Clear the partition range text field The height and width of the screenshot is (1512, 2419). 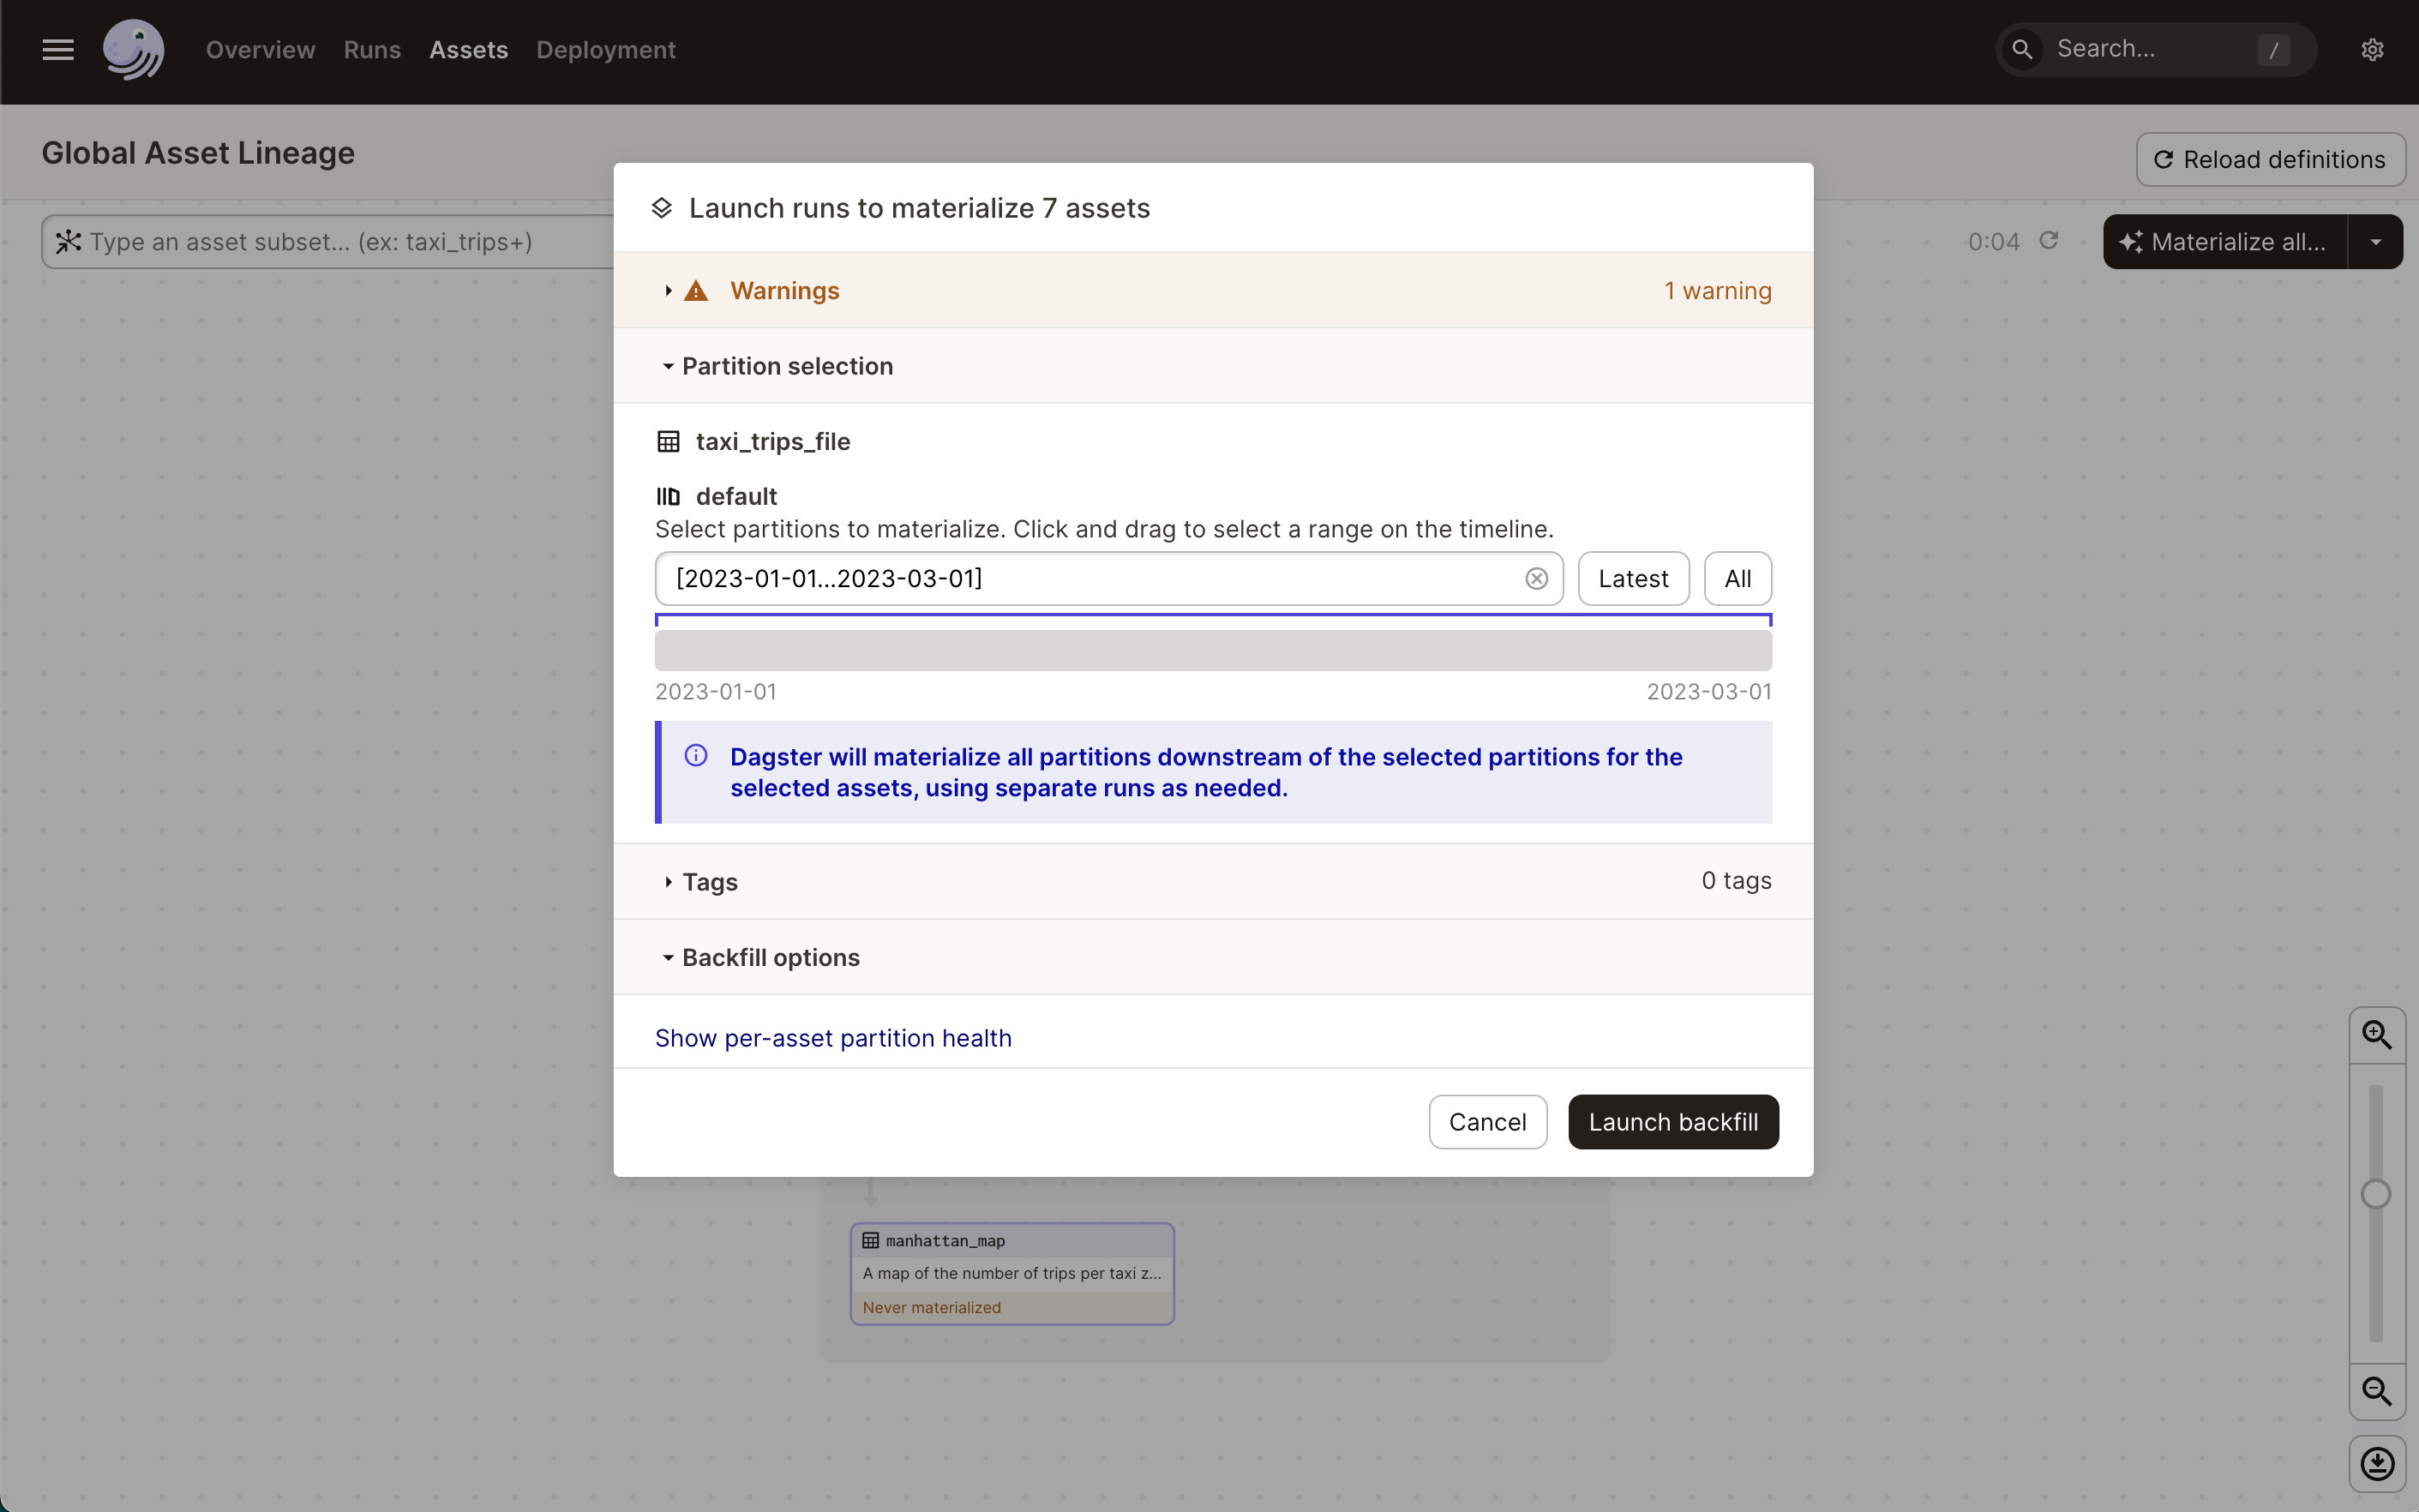pos(1536,579)
